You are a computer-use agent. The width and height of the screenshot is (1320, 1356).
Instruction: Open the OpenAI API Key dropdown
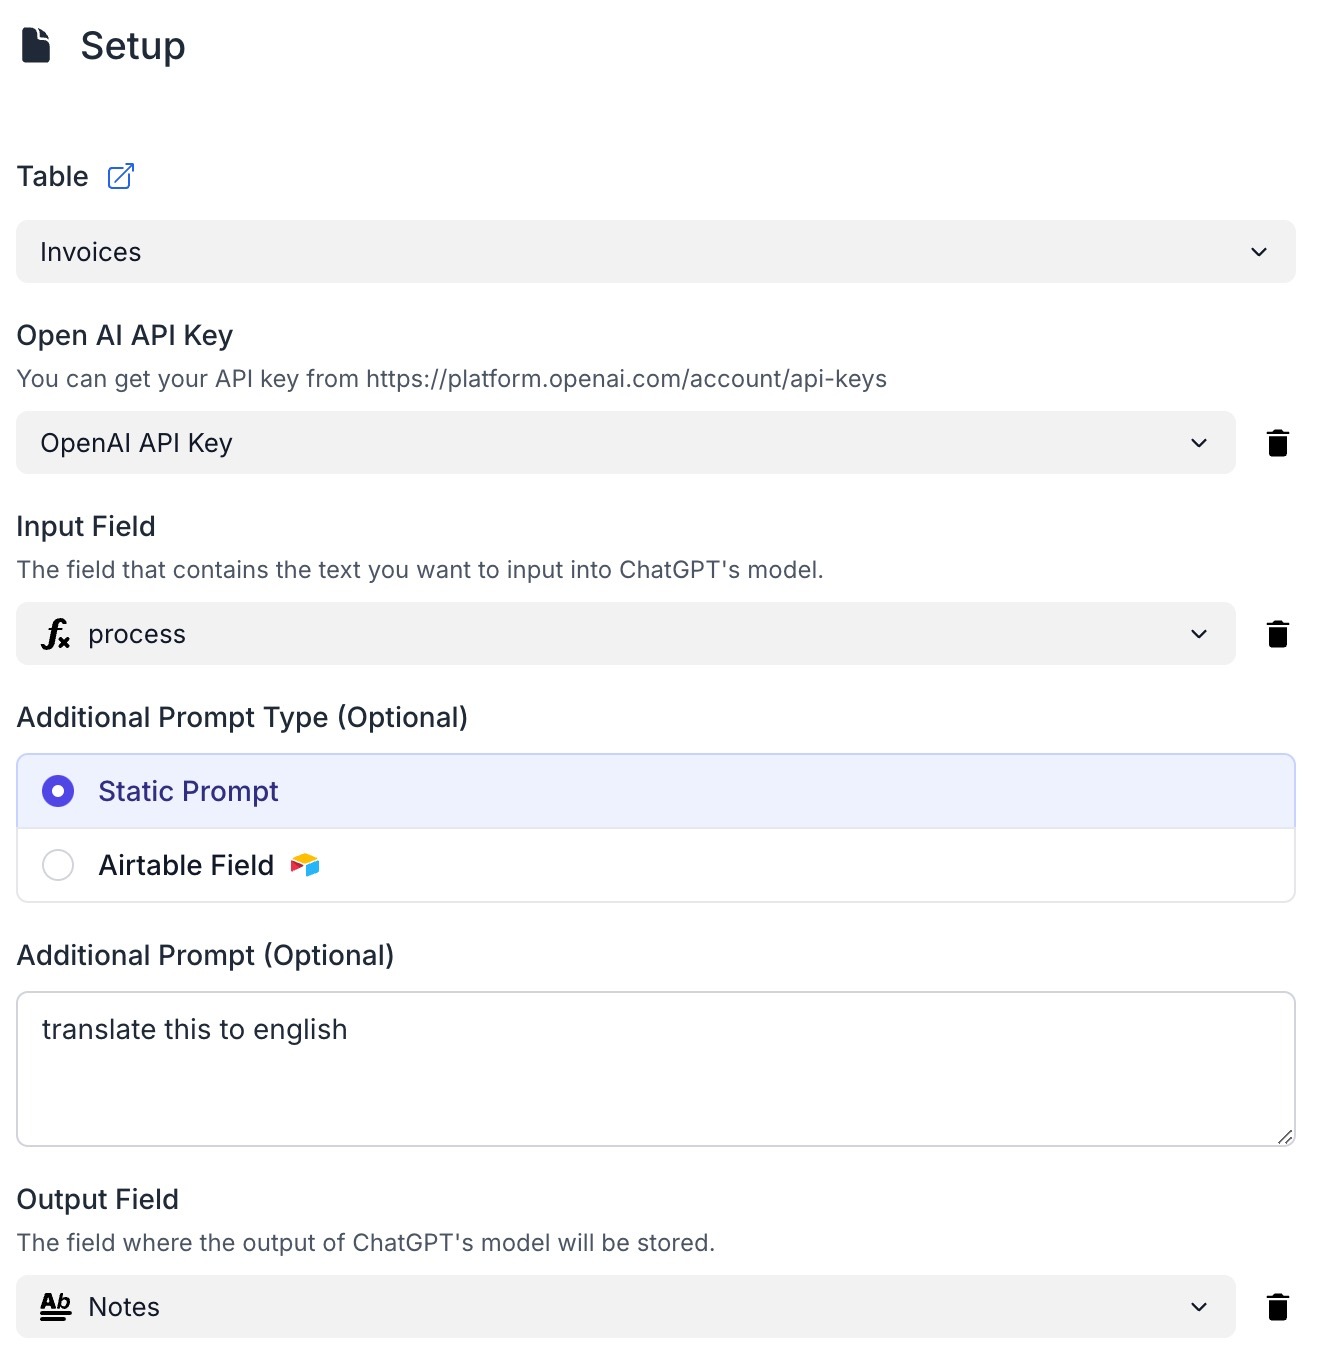626,443
